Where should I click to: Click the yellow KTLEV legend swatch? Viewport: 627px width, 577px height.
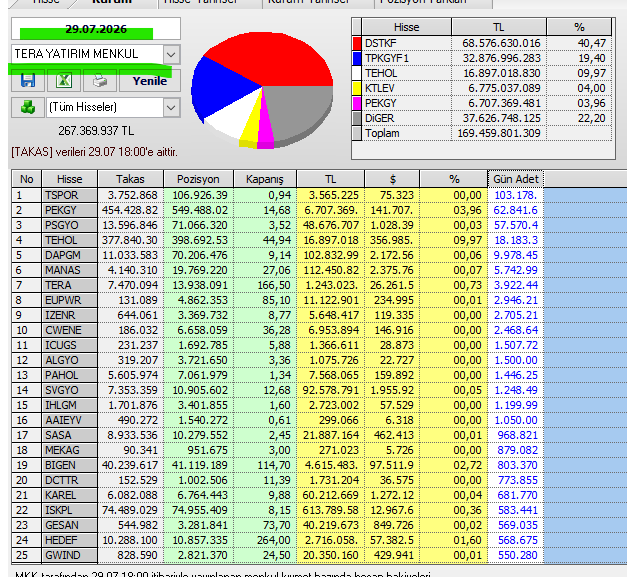[x=357, y=88]
